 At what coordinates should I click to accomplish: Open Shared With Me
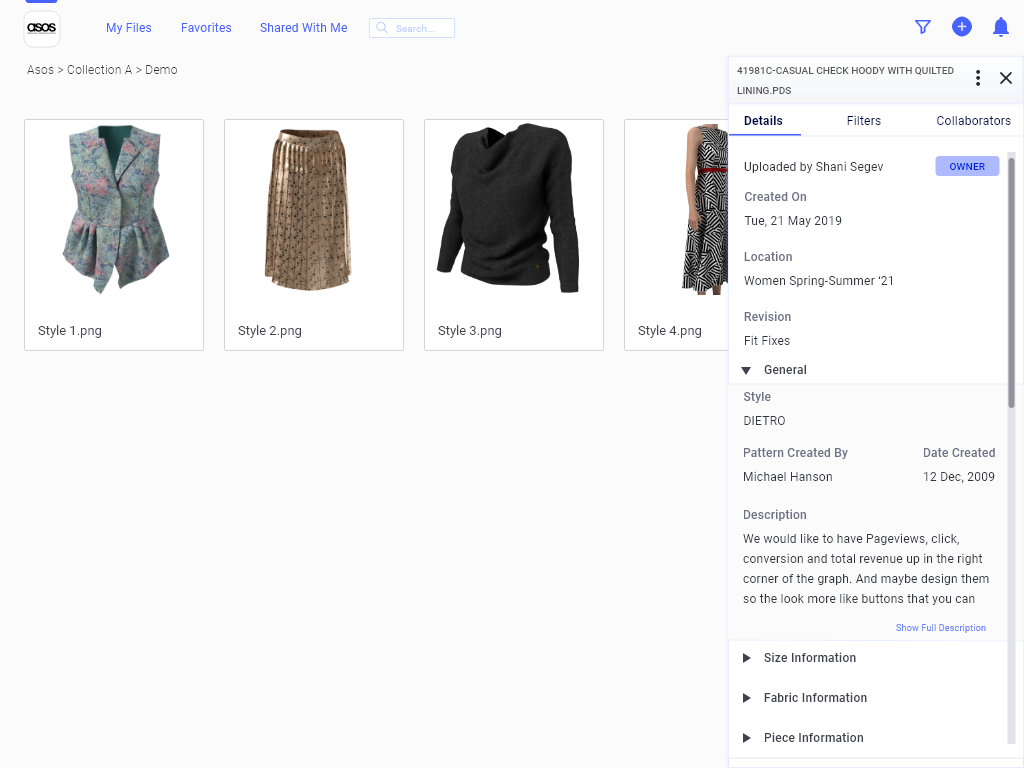(x=303, y=28)
